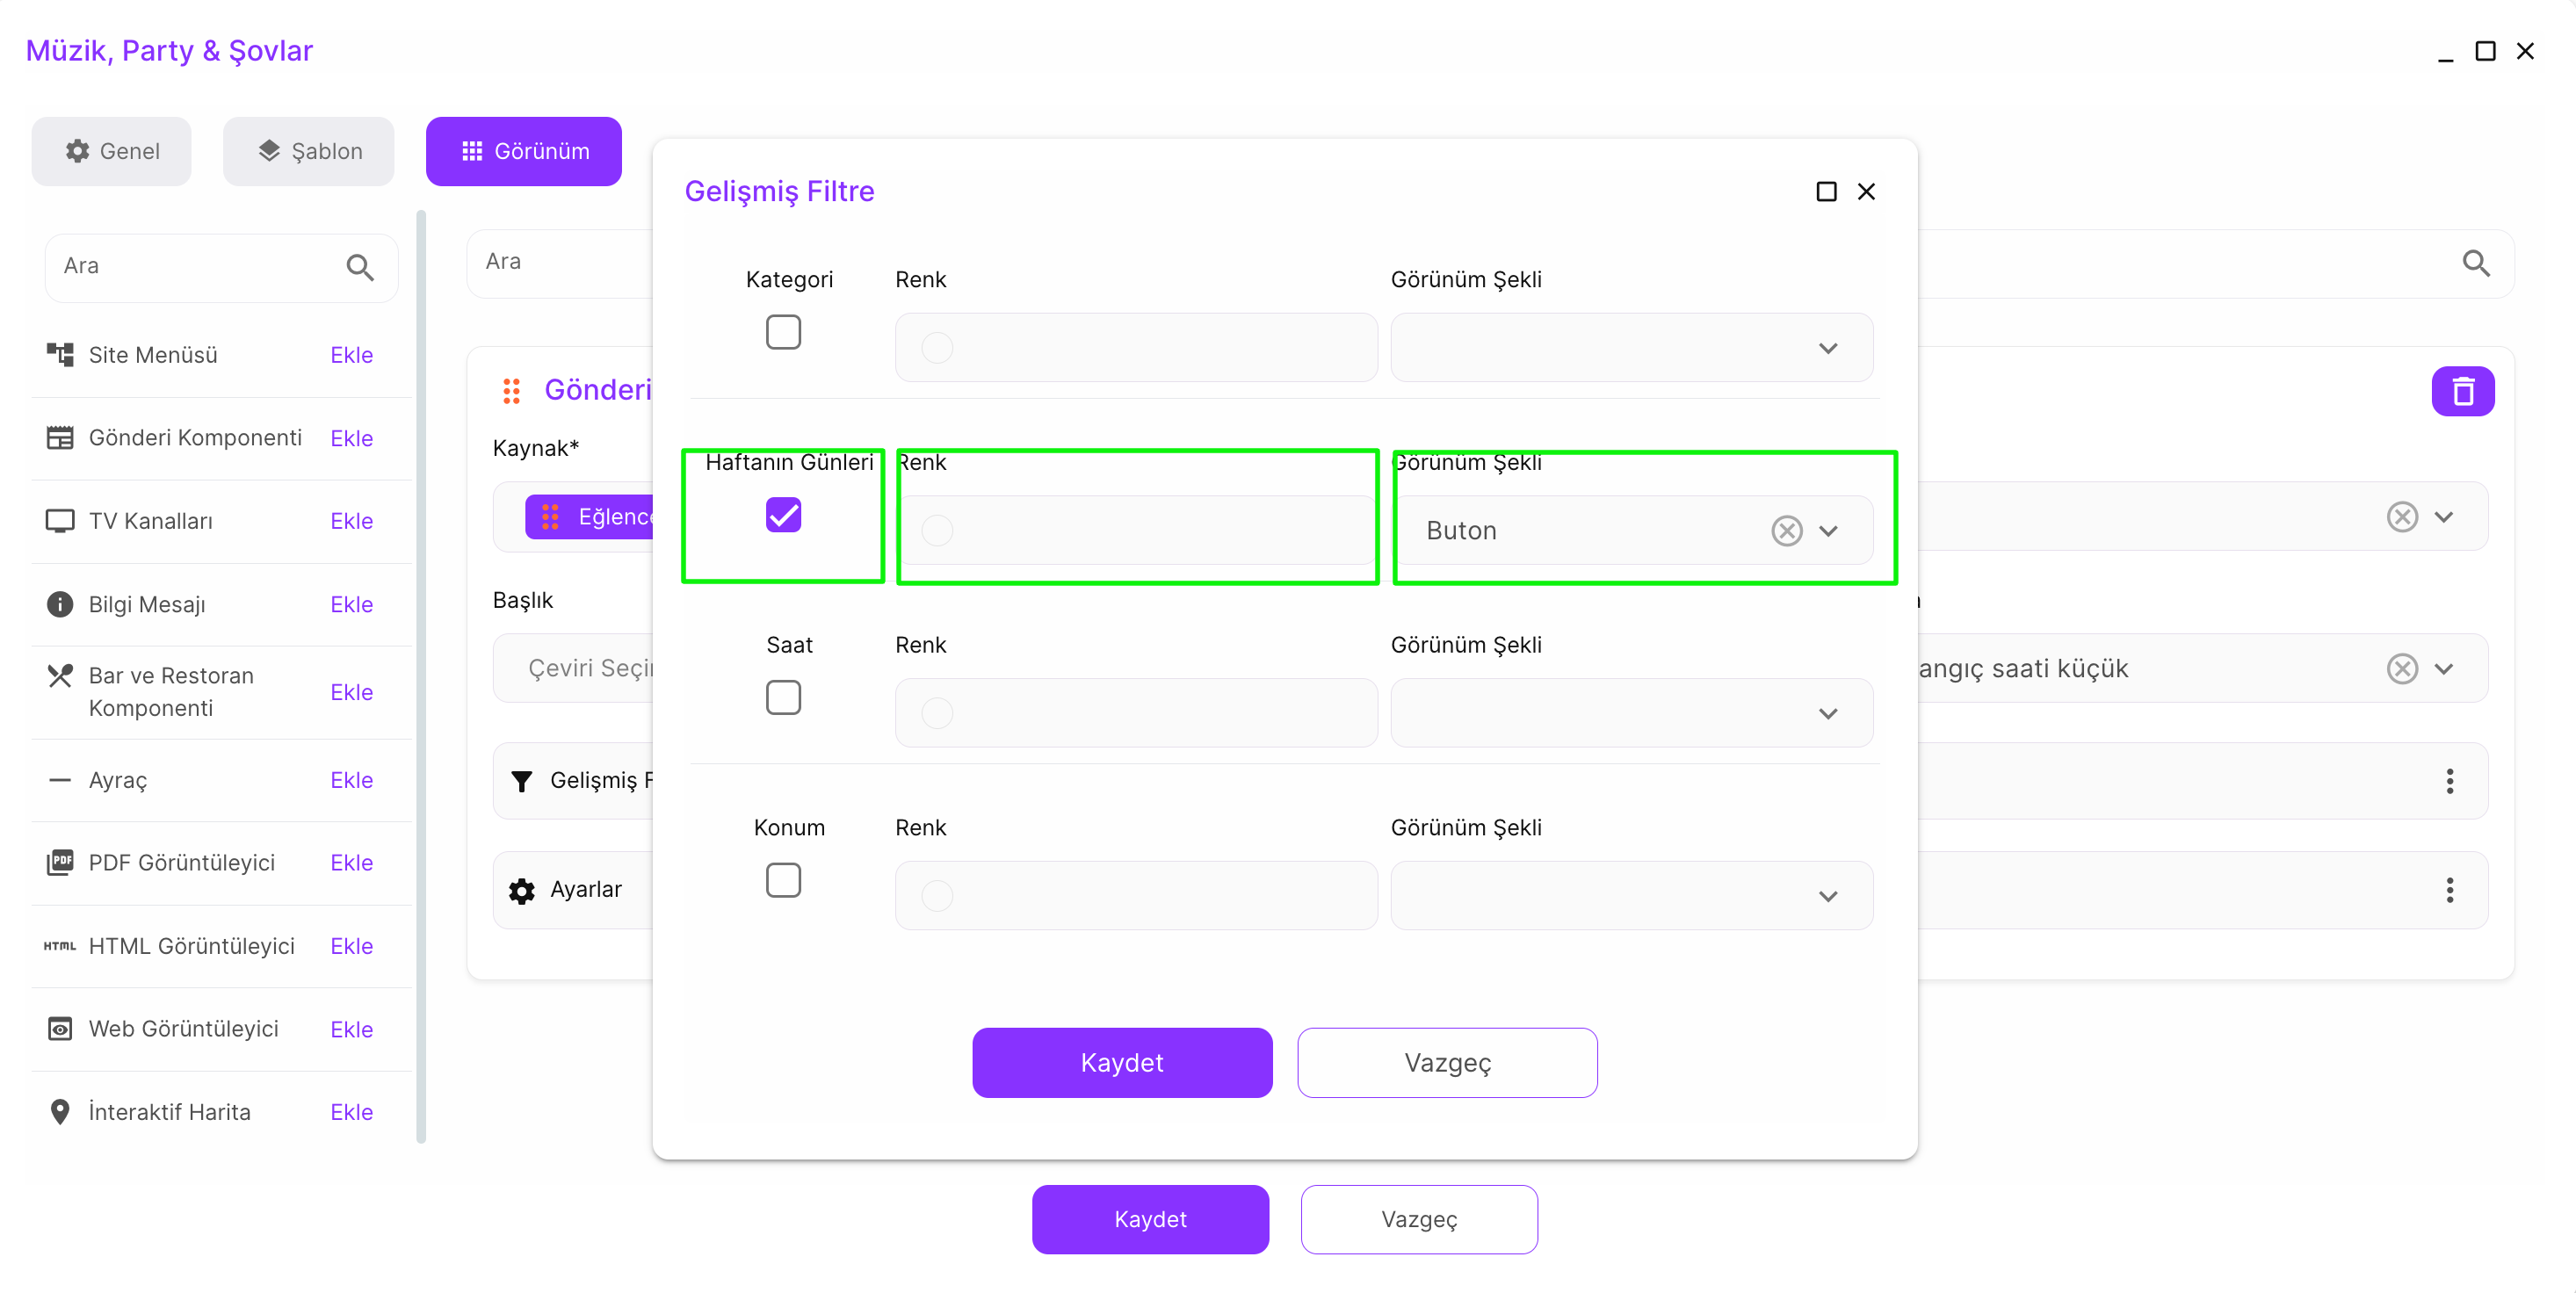Click the left sidebar Ara search field

(x=195, y=266)
